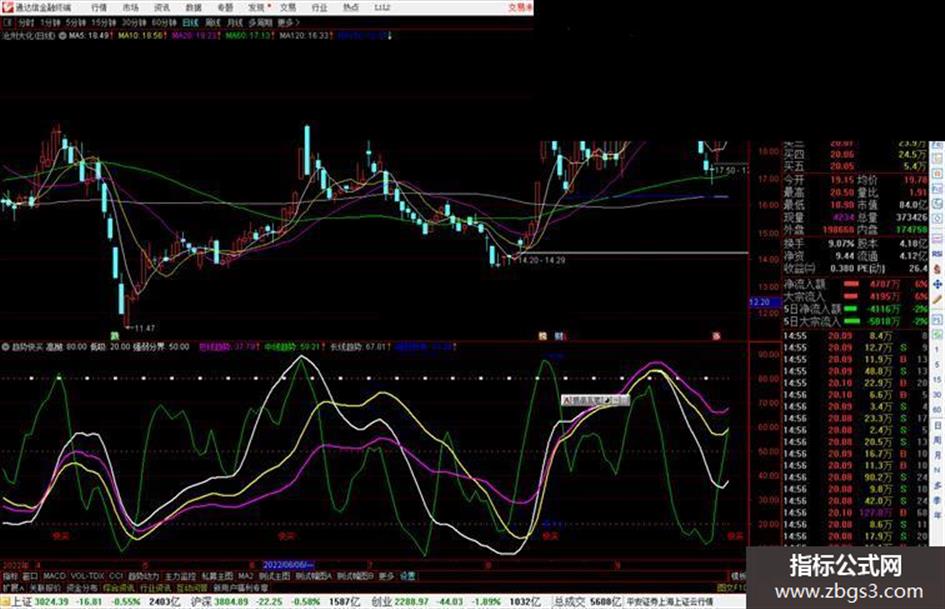Open the L1L2 menu
Viewport: 945px width, 609px height.
[382, 7]
